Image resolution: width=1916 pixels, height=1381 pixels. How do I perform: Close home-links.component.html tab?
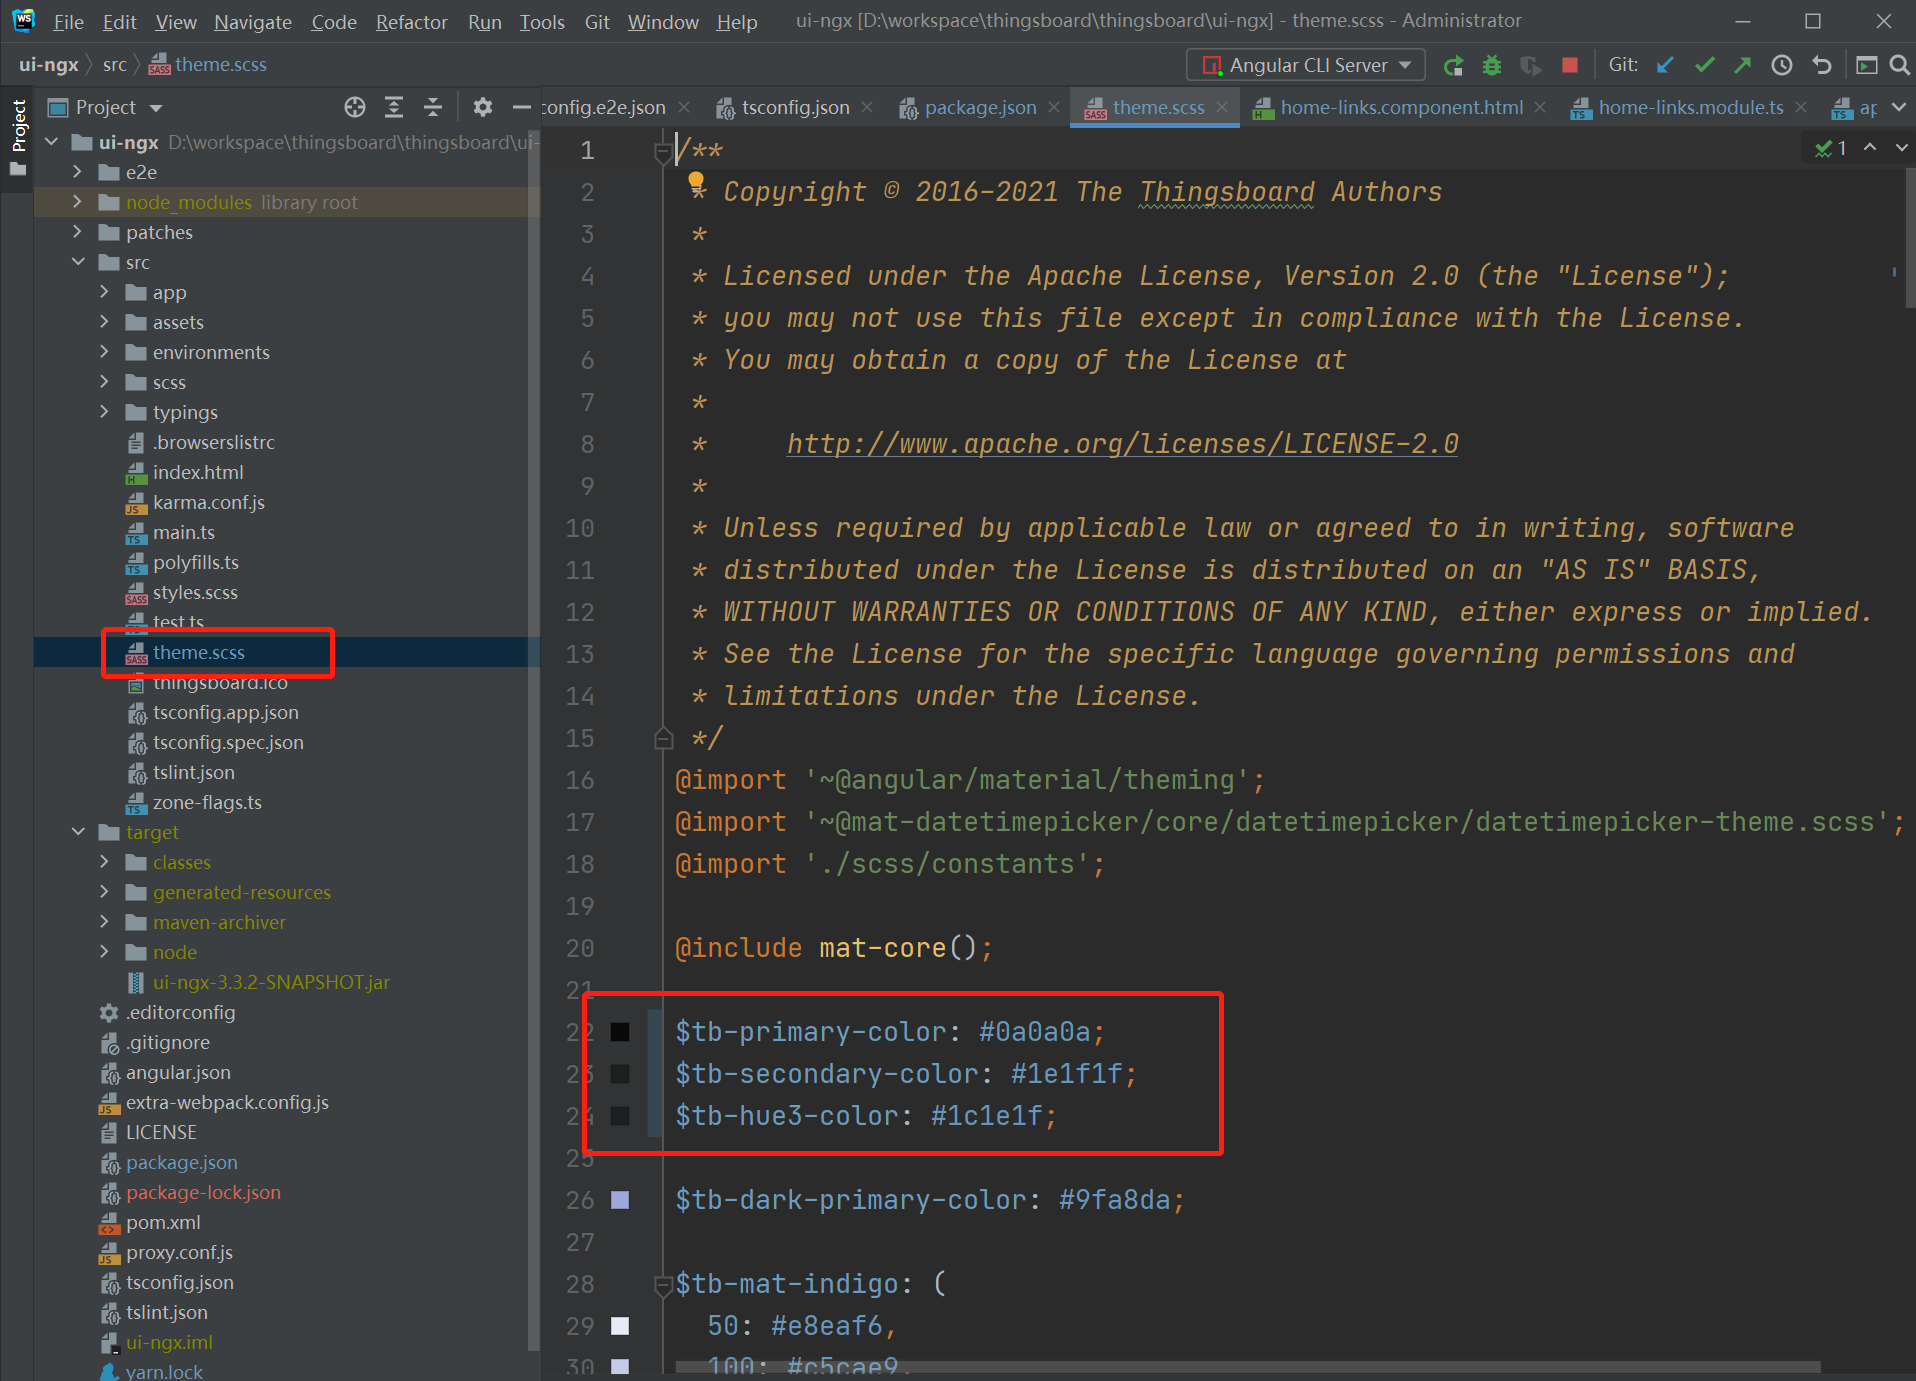pyautogui.click(x=1540, y=107)
